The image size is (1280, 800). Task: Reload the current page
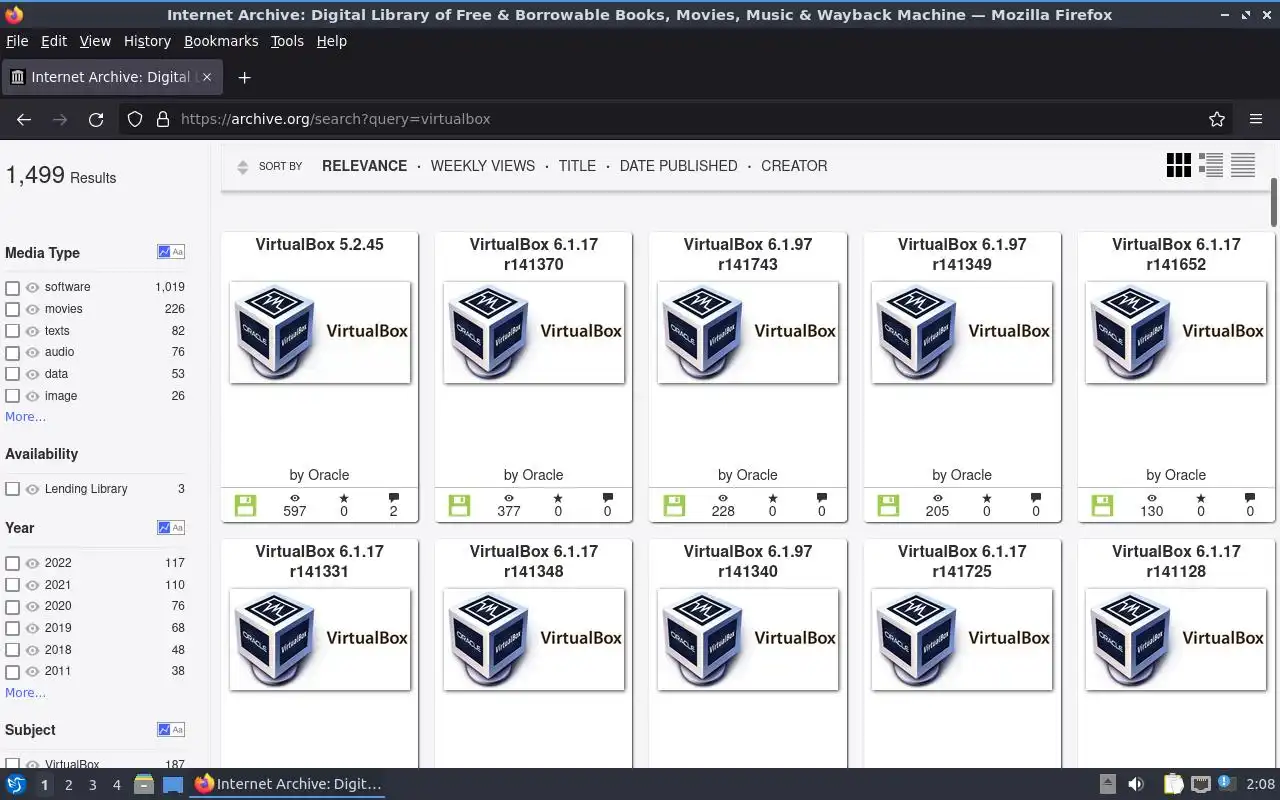96,119
